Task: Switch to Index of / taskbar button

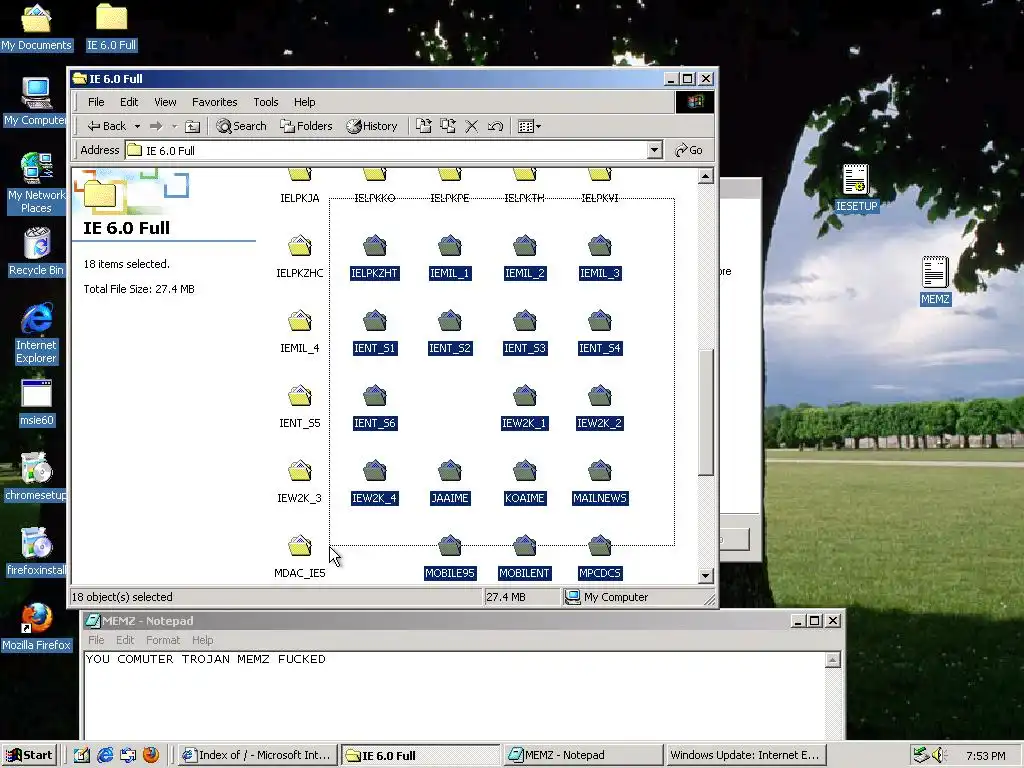Action: click(x=257, y=755)
